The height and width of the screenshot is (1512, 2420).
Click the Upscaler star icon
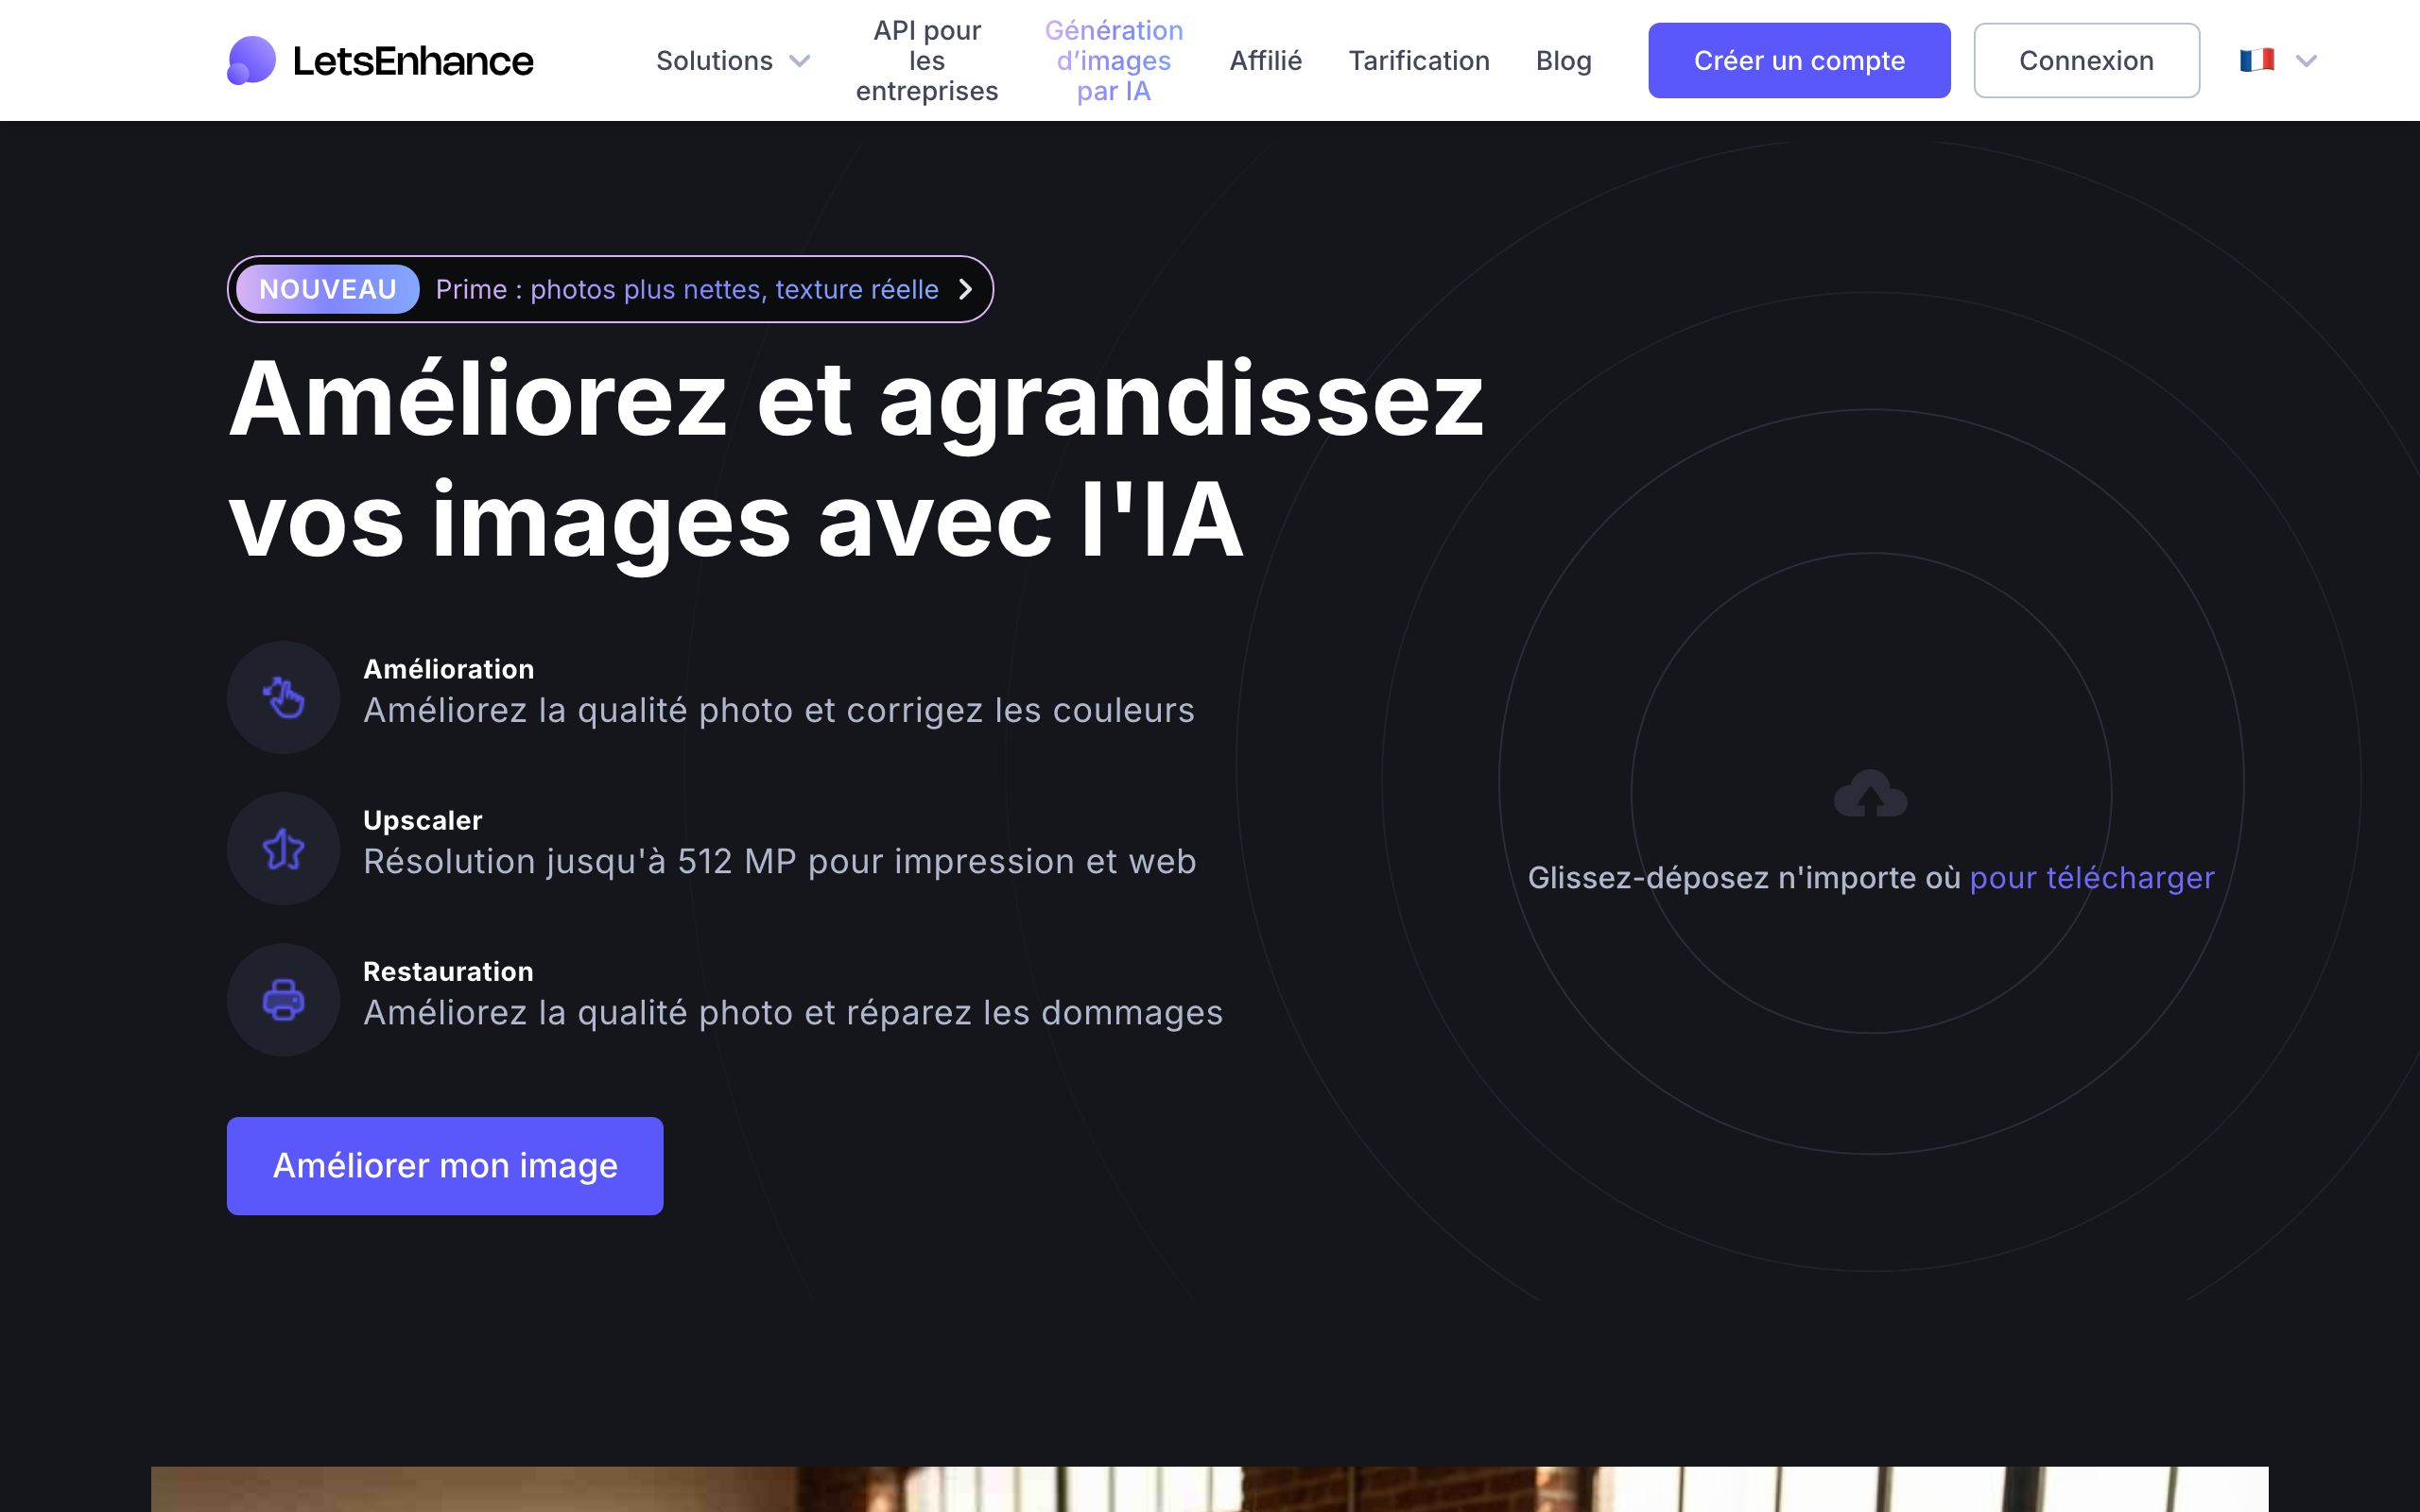click(283, 849)
